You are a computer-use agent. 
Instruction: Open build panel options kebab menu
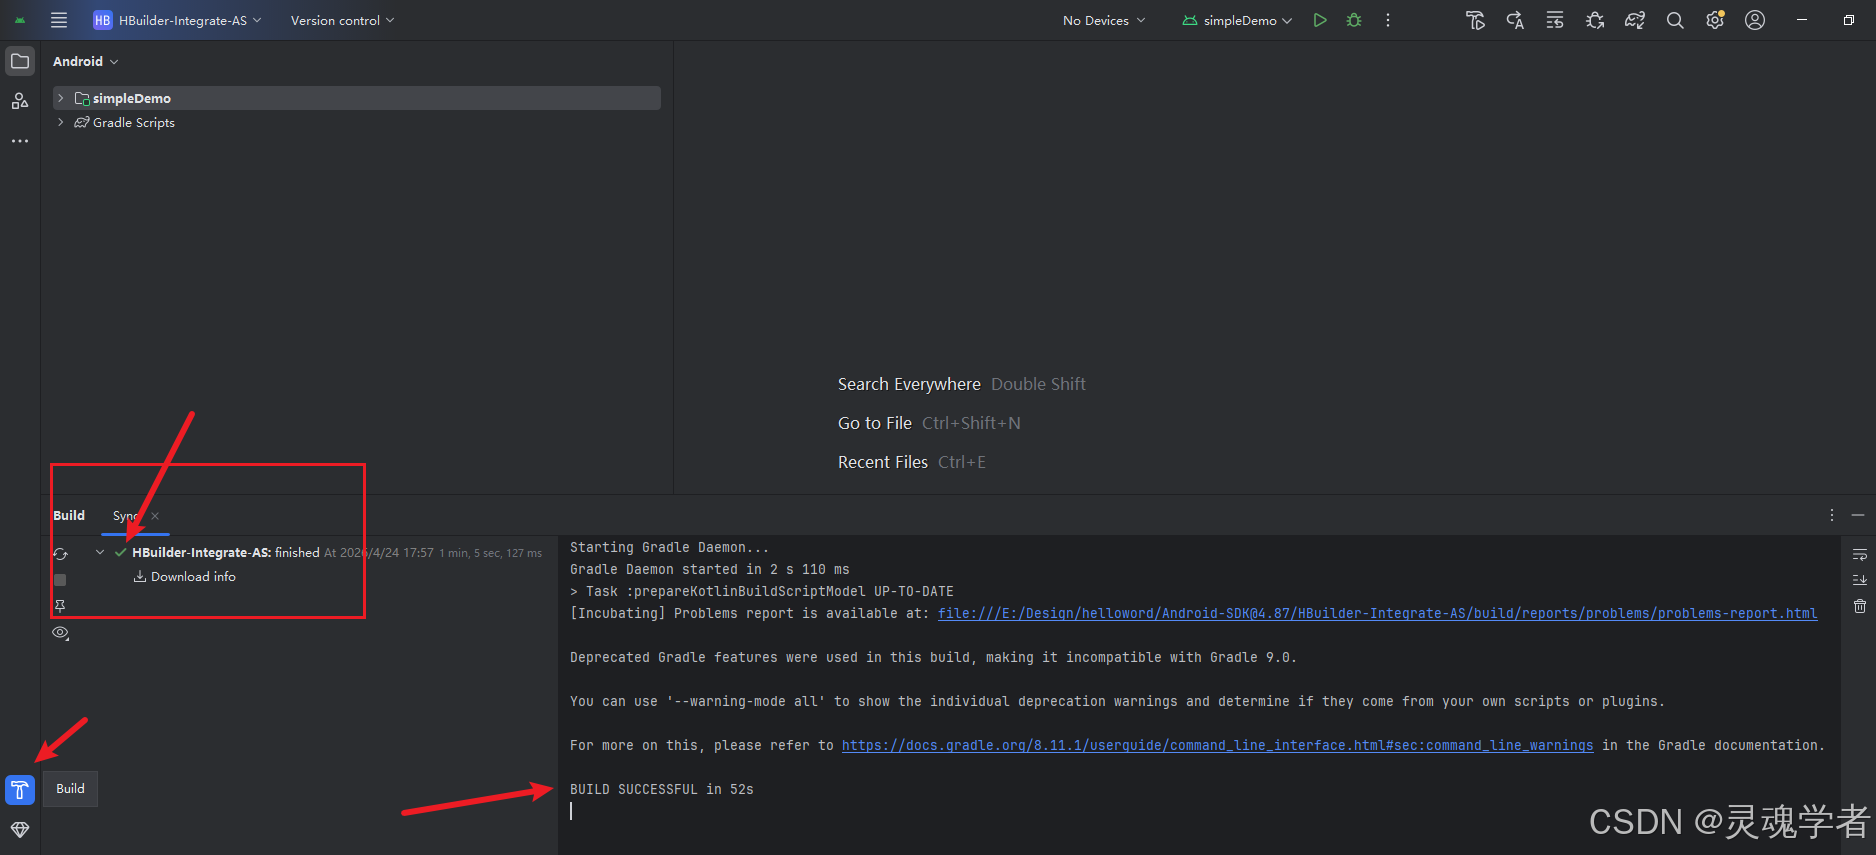click(1832, 515)
